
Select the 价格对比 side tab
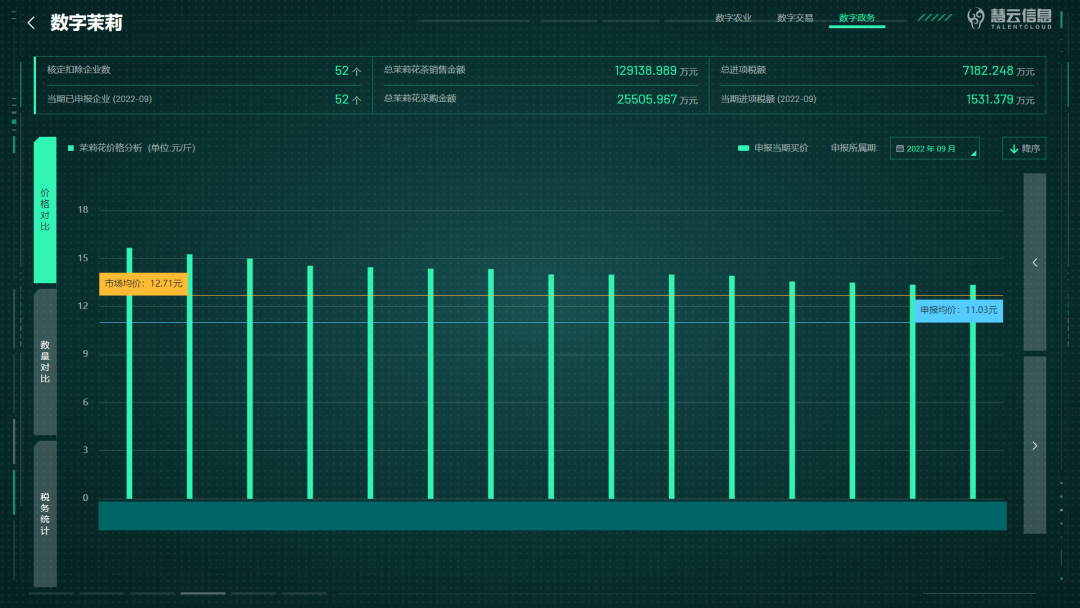[45, 210]
